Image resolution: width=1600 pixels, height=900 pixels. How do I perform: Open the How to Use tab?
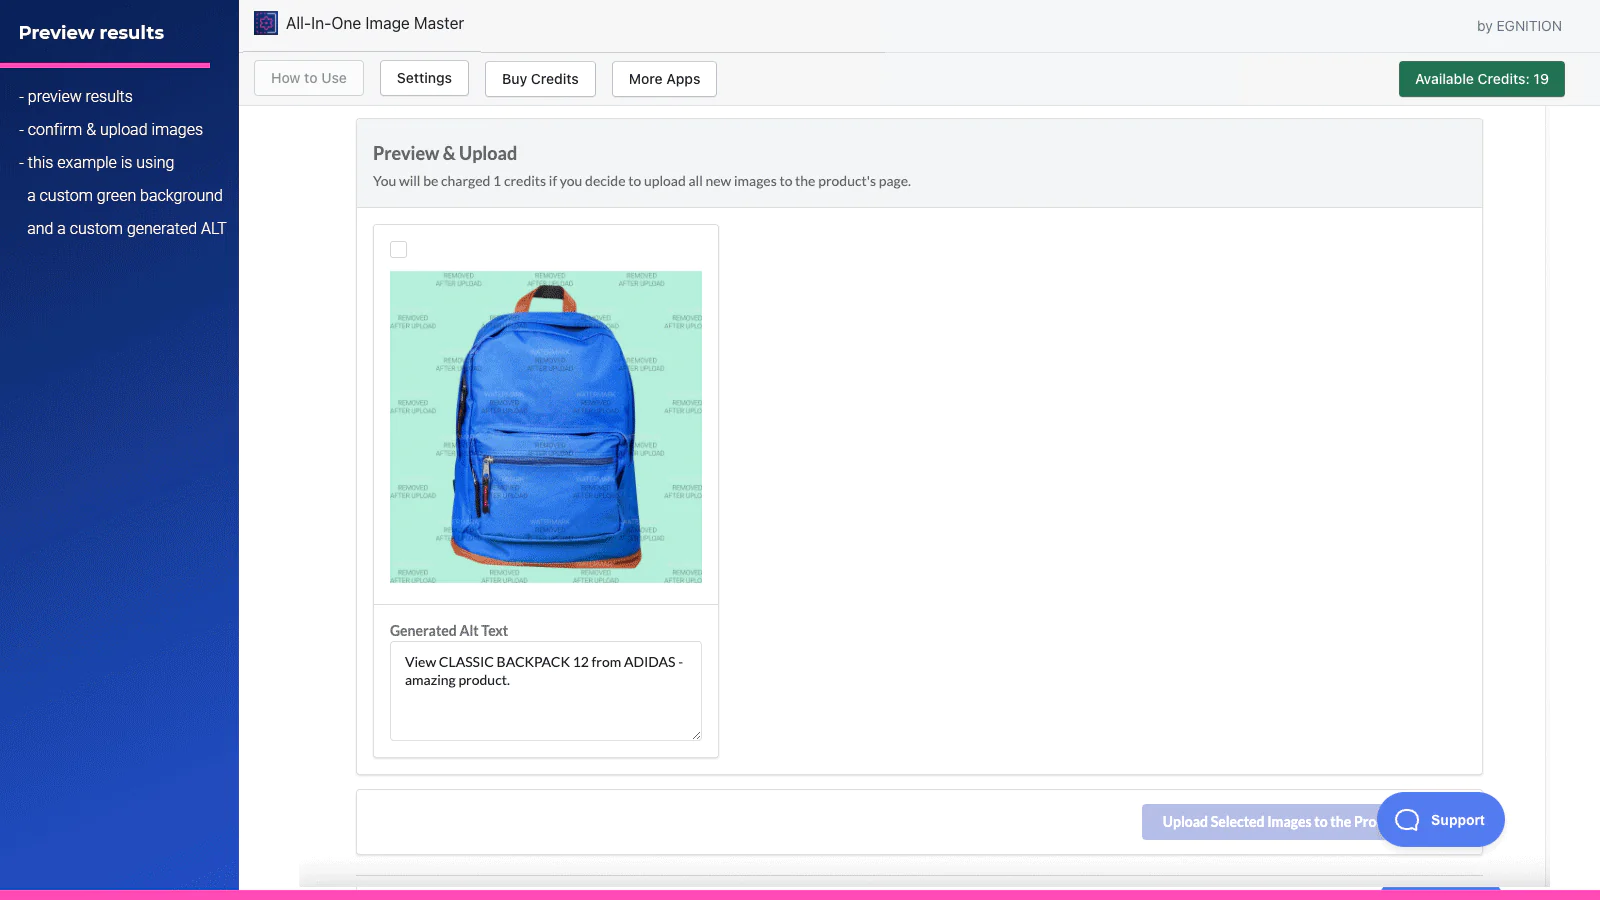[309, 78]
